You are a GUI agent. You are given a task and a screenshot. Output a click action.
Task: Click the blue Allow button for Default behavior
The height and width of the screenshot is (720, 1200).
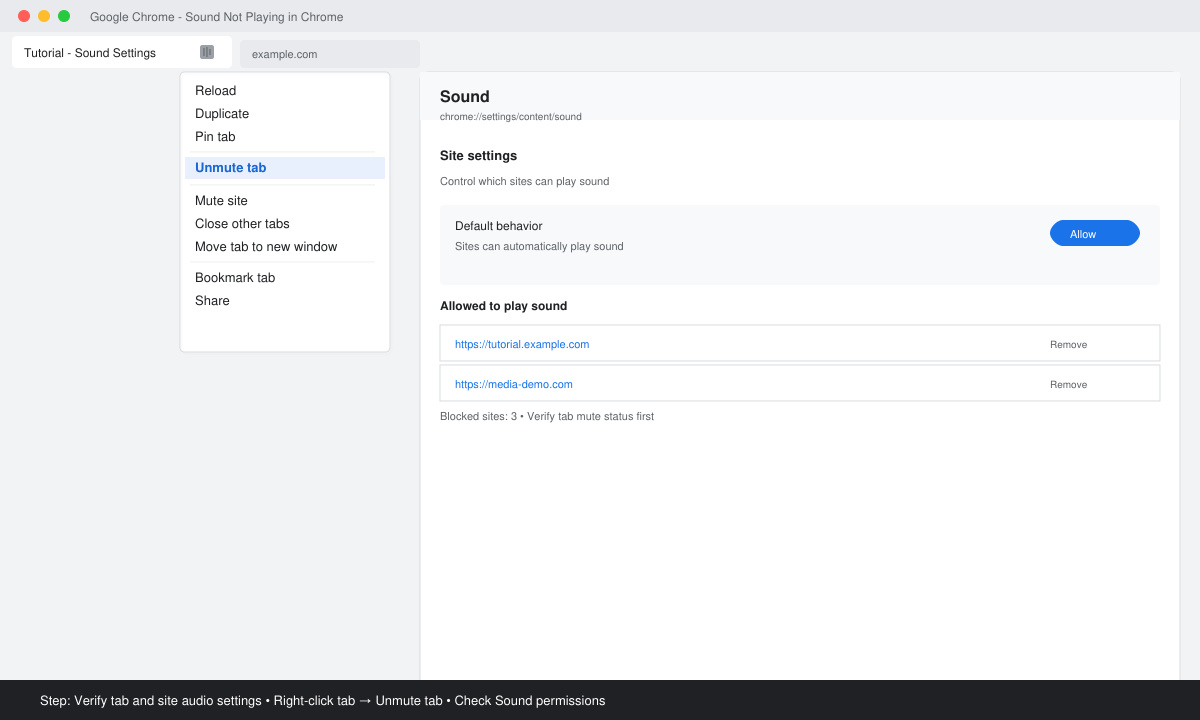pyautogui.click(x=1095, y=233)
